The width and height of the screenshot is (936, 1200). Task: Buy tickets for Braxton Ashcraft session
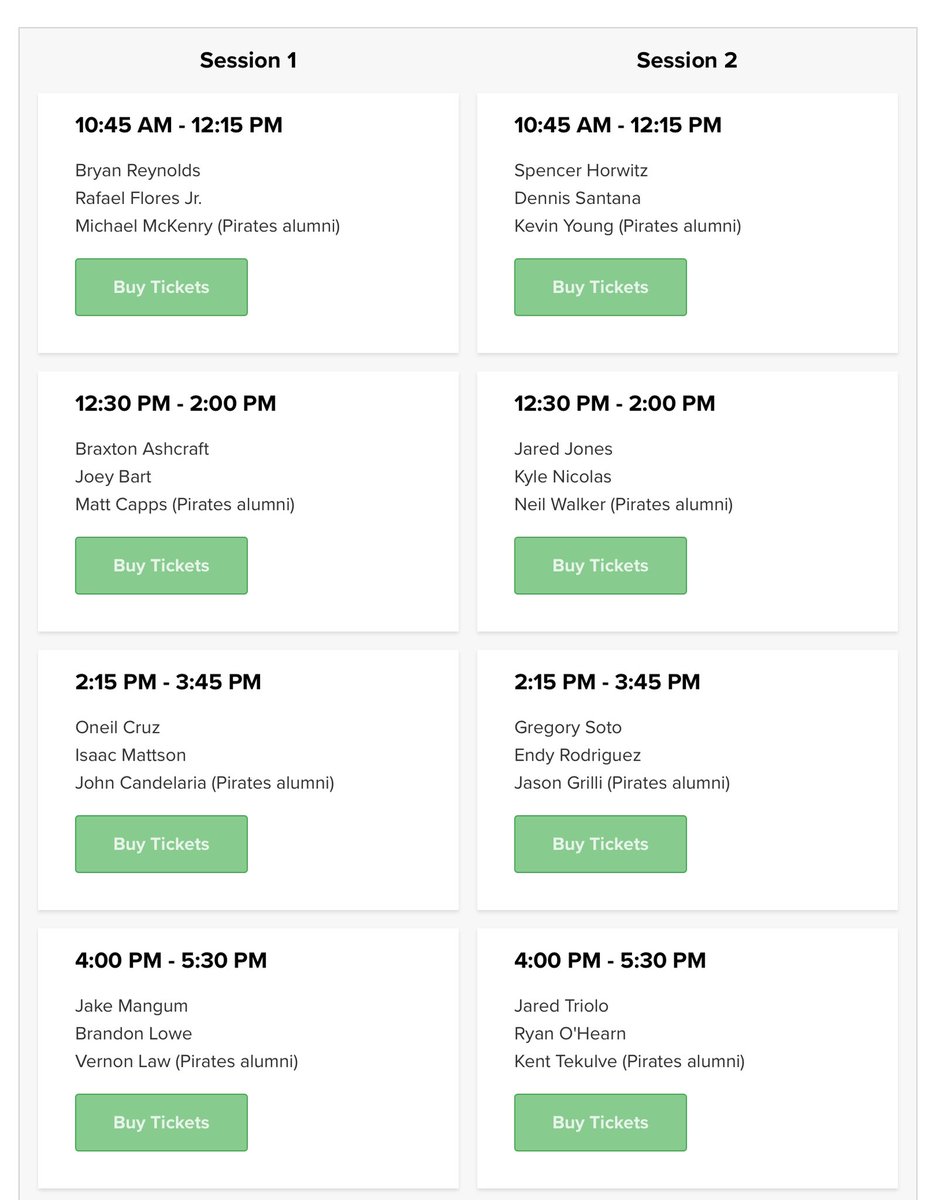pyautogui.click(x=161, y=565)
